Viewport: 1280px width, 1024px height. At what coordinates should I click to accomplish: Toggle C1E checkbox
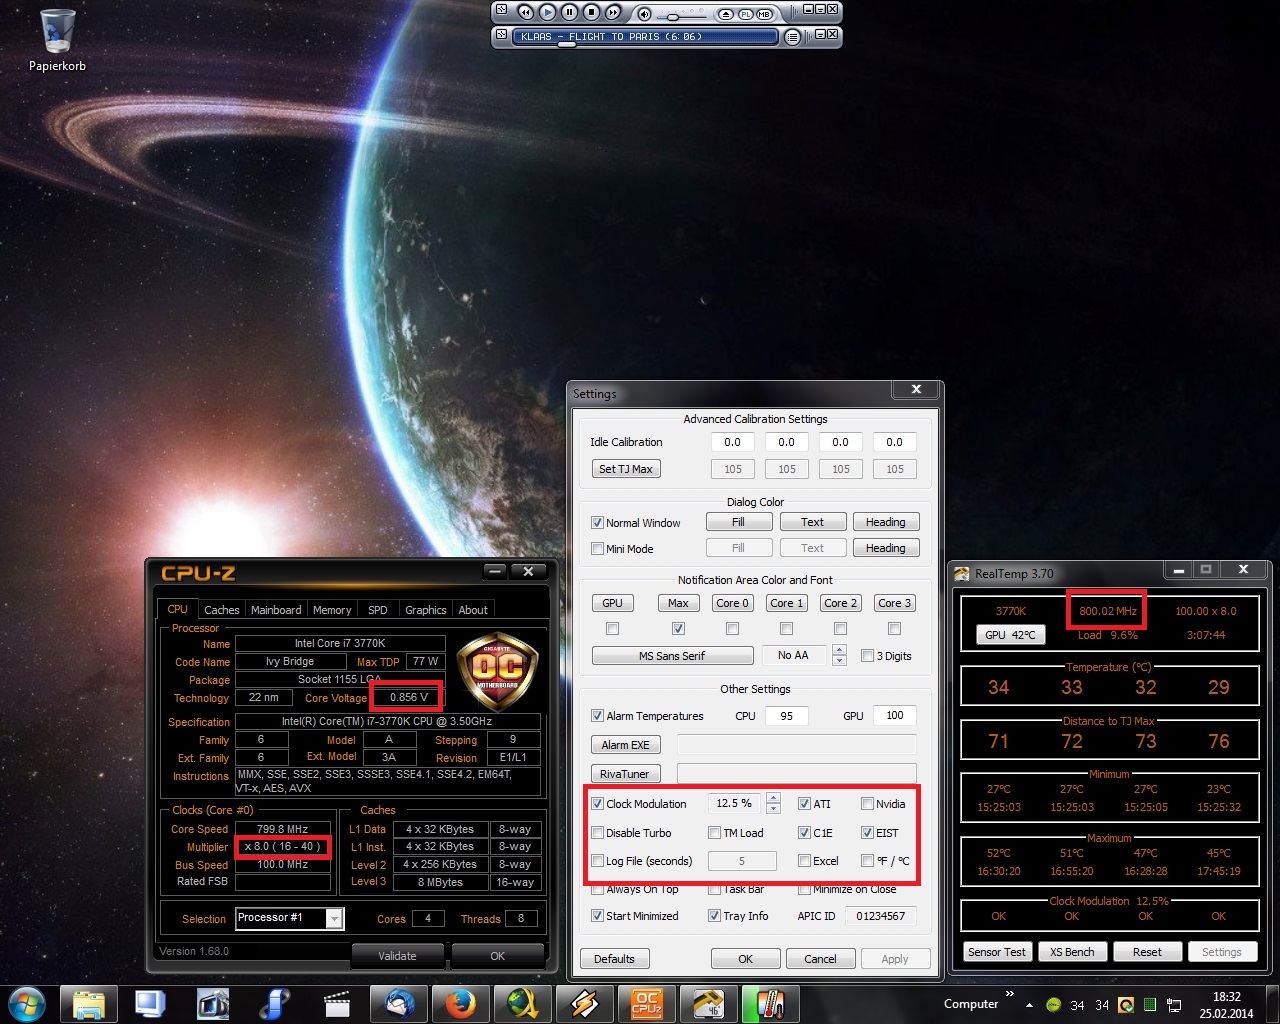click(x=804, y=833)
